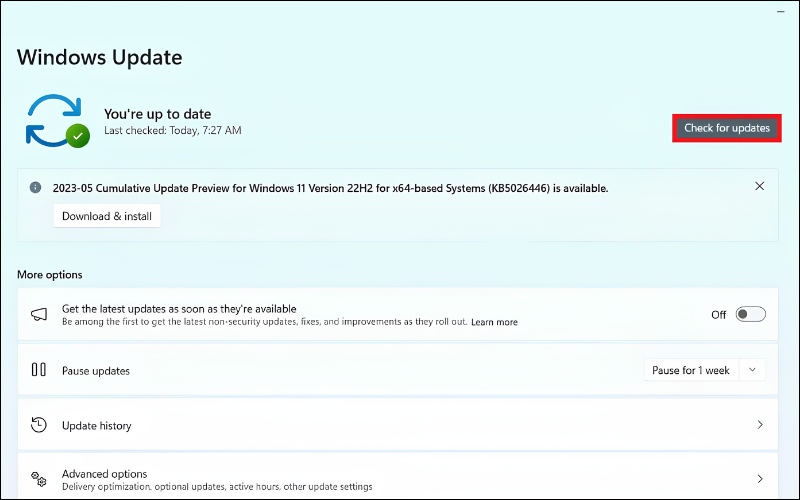Image resolution: width=800 pixels, height=500 pixels.
Task: Click the megaphone icon for latest updates
Action: pyautogui.click(x=39, y=314)
